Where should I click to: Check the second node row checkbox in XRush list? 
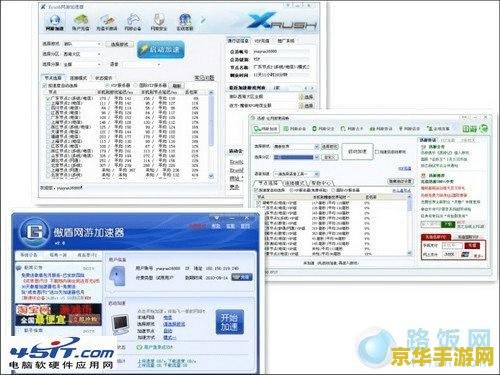tap(49, 103)
